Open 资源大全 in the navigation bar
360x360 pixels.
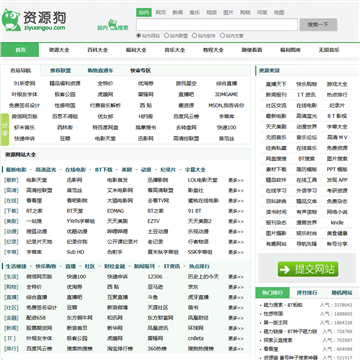[59, 50]
